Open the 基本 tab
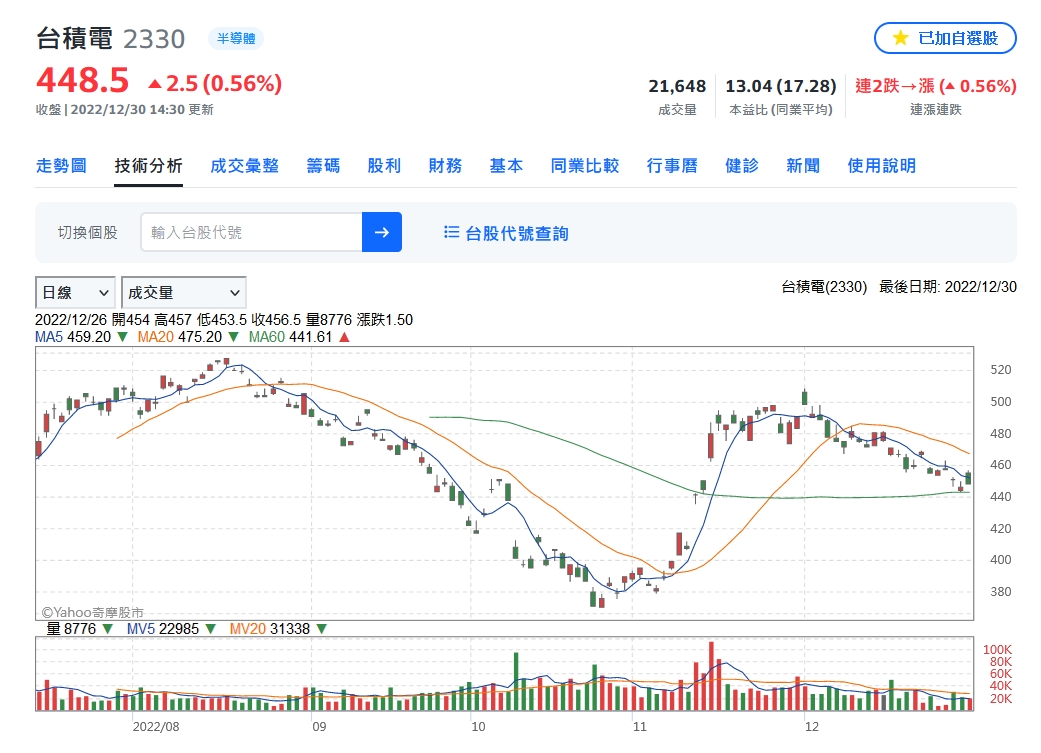This screenshot has width=1041, height=753. (506, 165)
